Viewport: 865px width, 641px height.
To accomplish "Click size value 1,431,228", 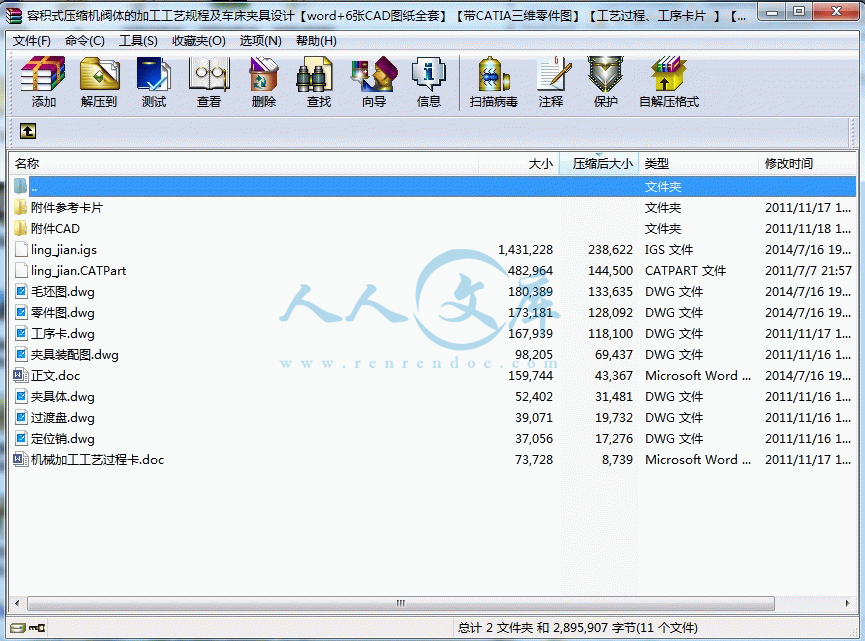I will (525, 250).
